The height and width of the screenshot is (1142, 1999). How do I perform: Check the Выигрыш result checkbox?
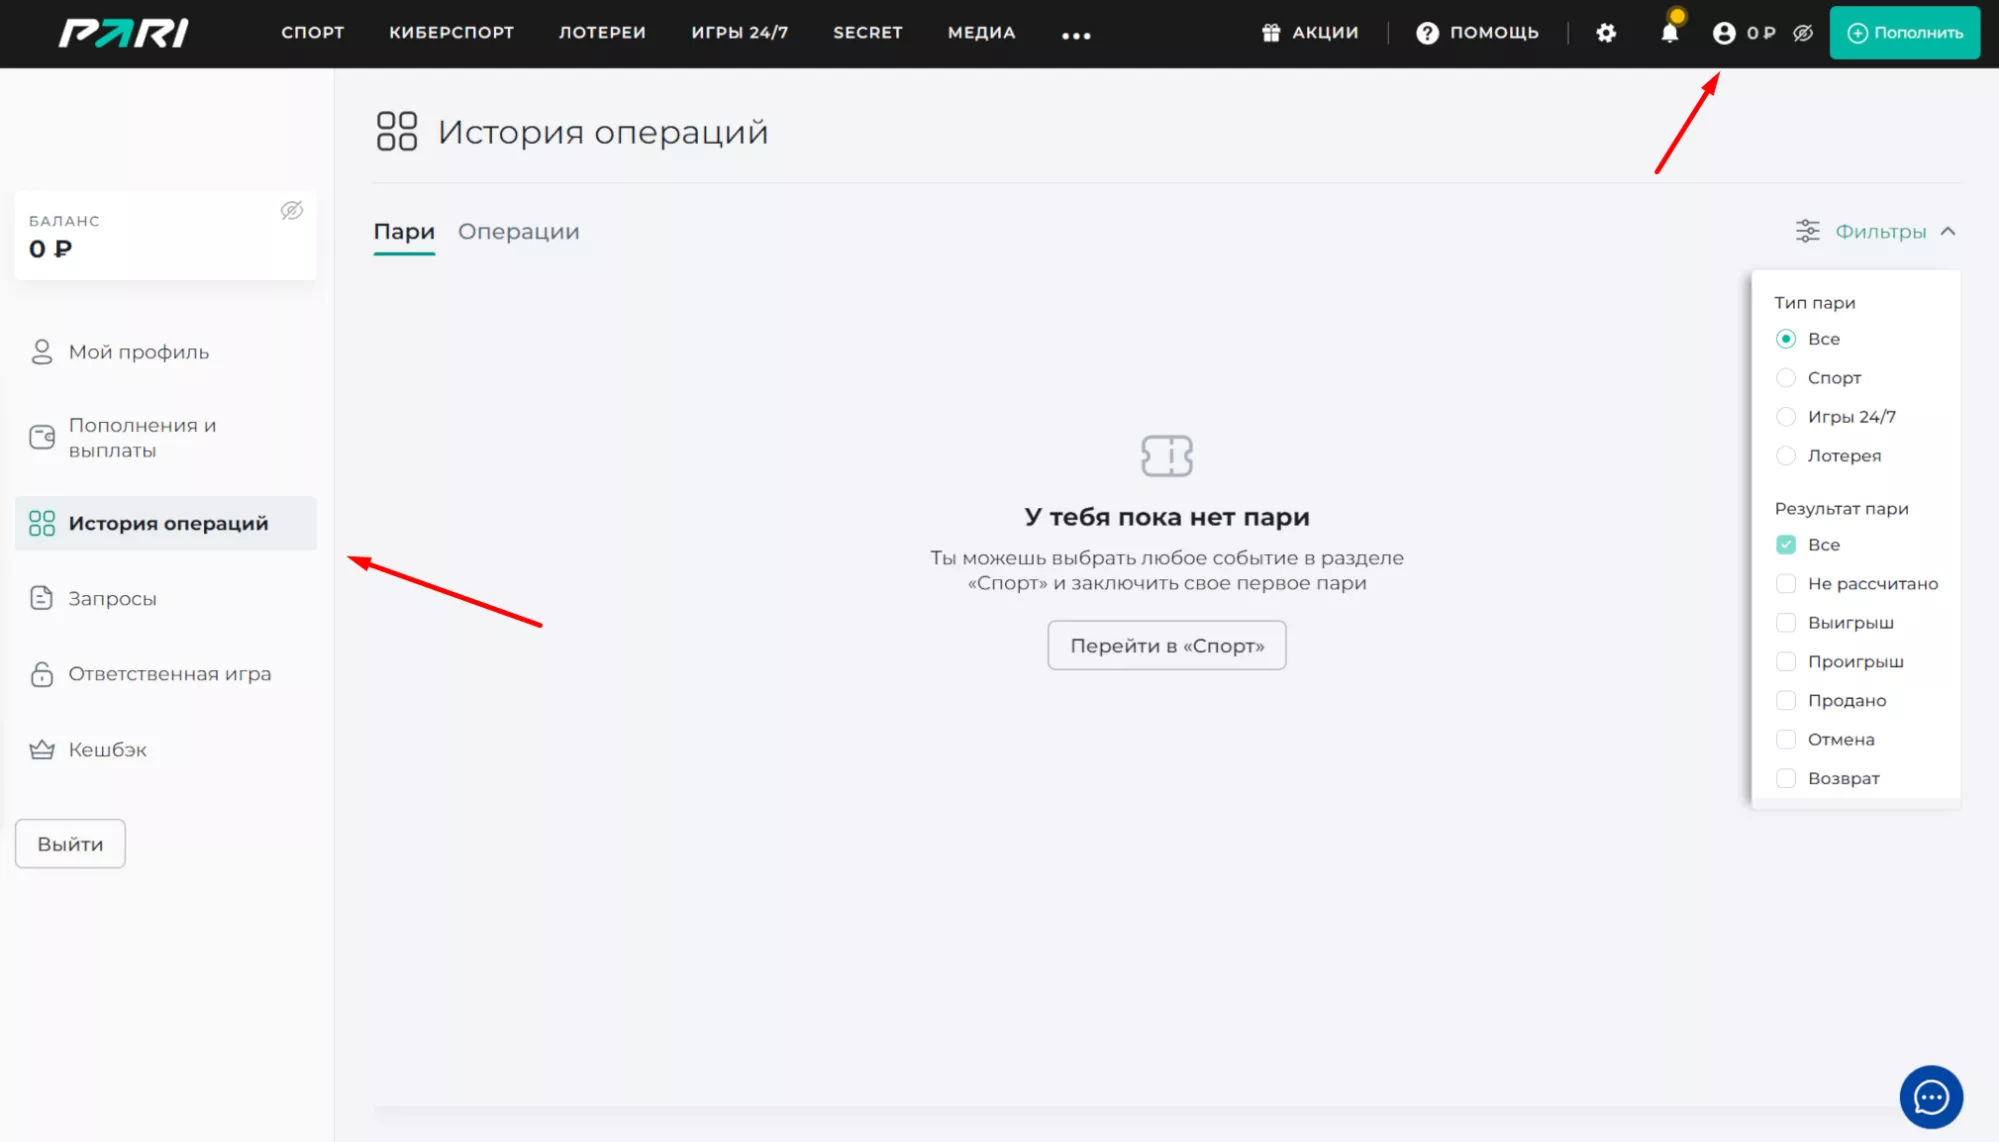(1785, 622)
